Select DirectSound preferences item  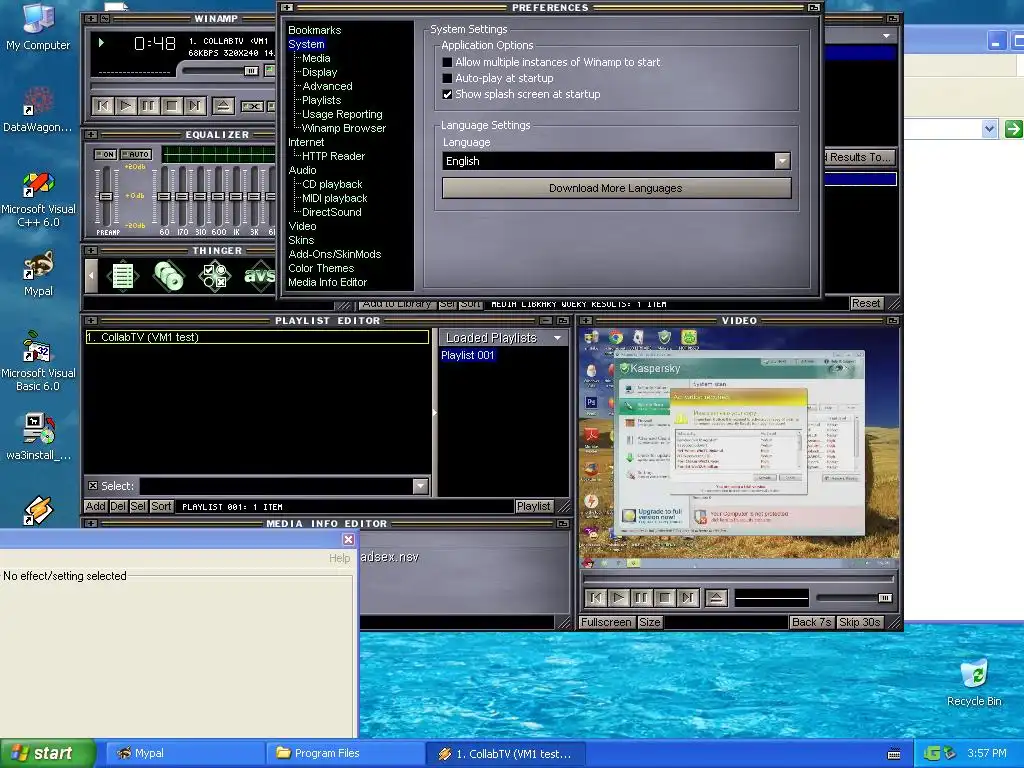point(331,212)
